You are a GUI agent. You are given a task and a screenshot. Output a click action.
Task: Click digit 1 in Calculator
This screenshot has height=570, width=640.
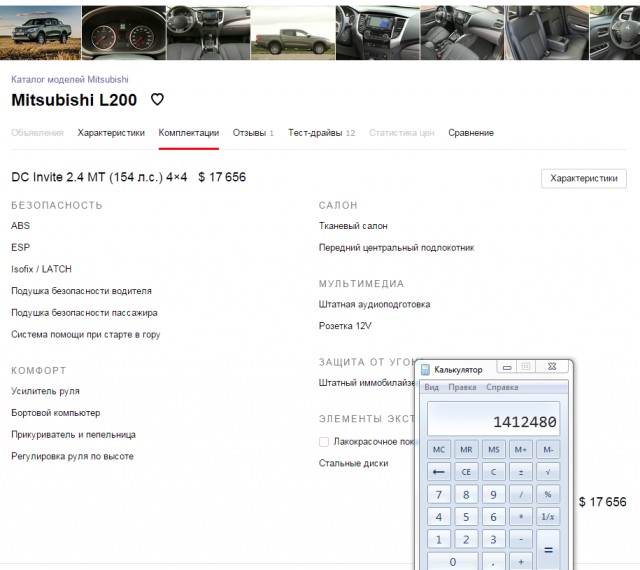439,539
